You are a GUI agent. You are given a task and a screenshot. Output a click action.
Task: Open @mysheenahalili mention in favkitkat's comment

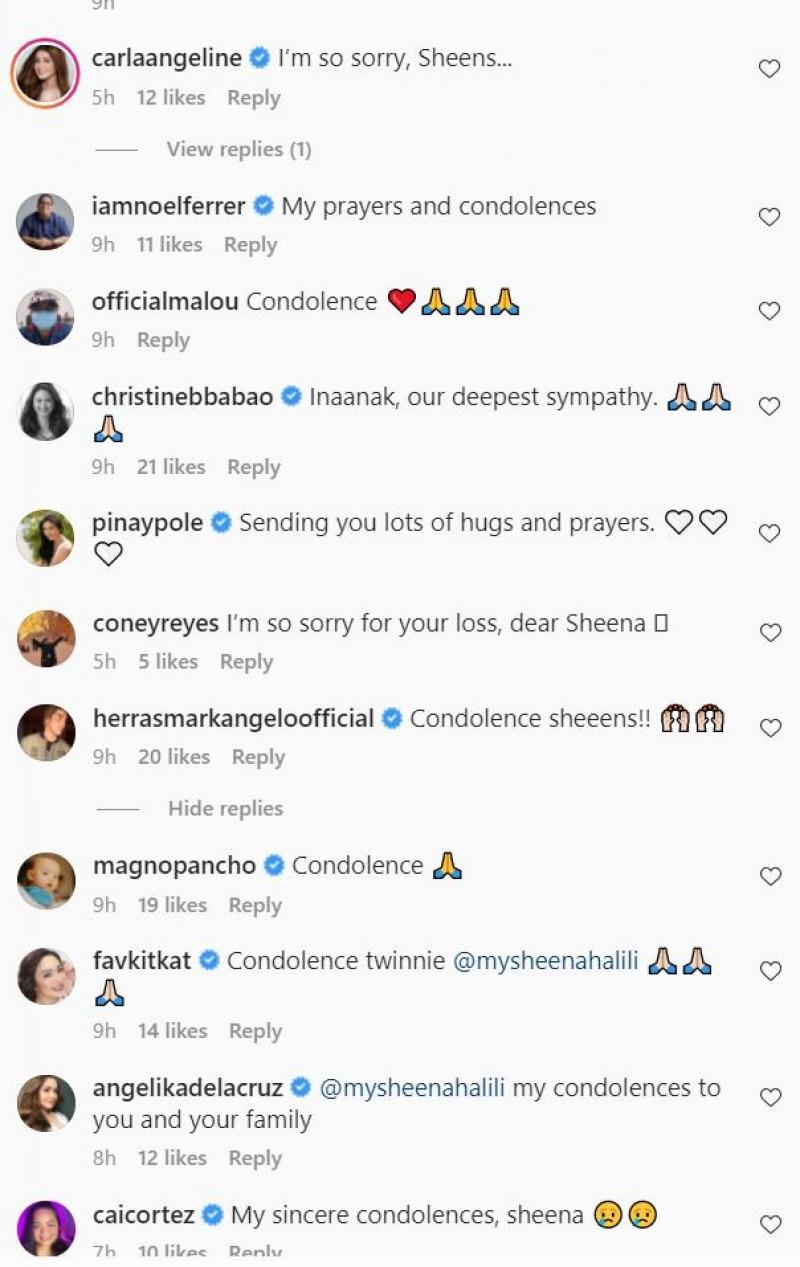point(545,961)
